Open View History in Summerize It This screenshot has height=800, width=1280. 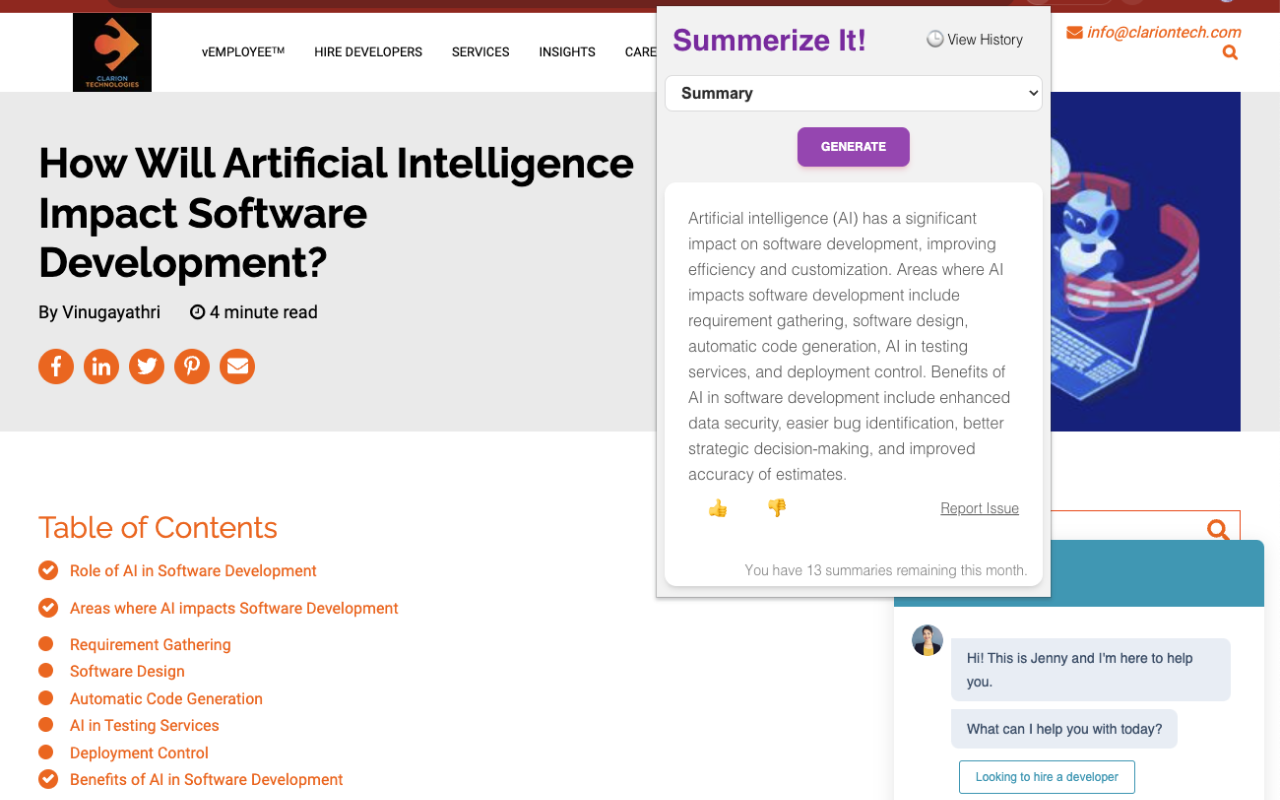pyautogui.click(x=975, y=39)
